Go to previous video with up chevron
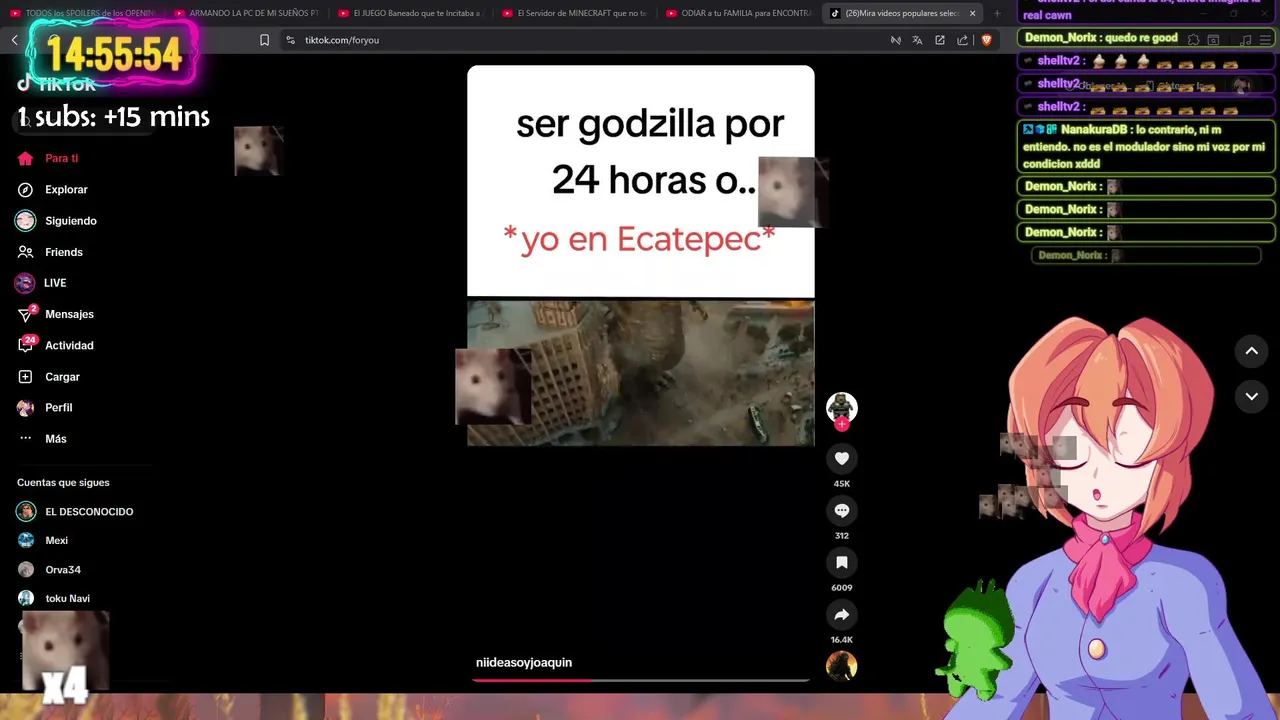 coord(1251,351)
